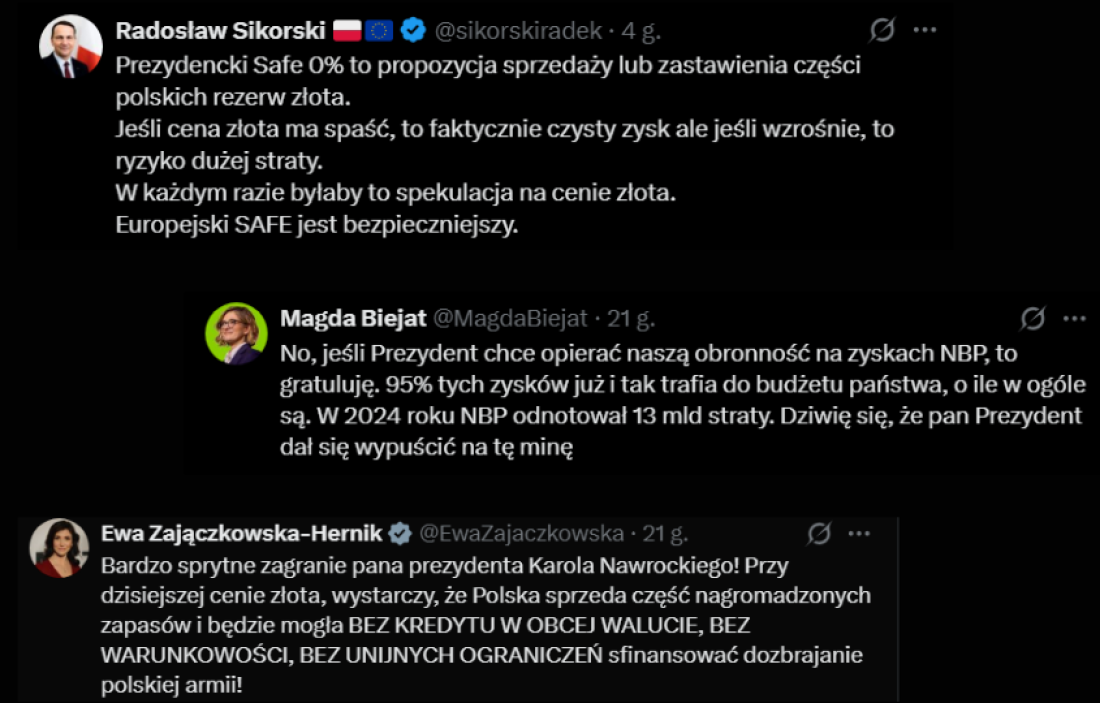Click Radosław Sikorski's blue verified badge
This screenshot has height=703, width=1100.
pos(413,31)
